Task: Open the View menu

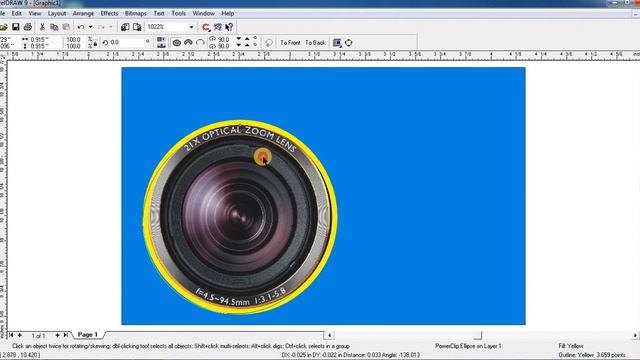Action: click(x=35, y=13)
